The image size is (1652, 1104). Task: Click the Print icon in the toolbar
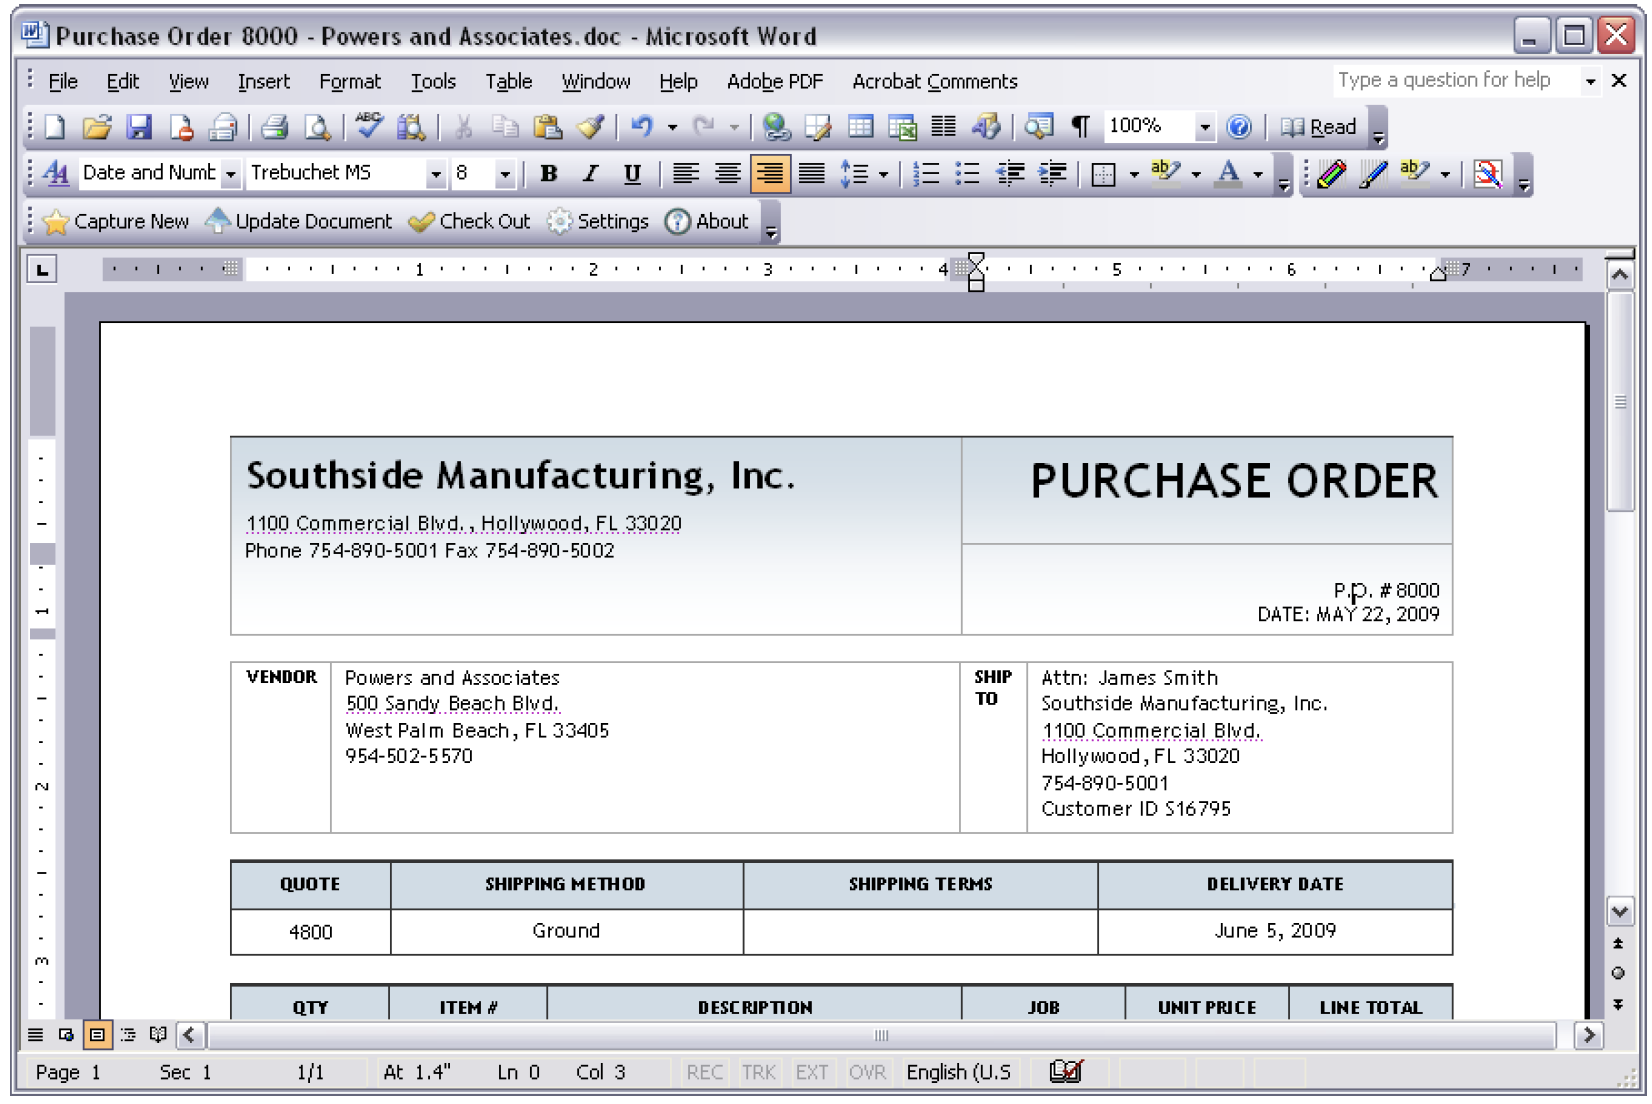274,127
